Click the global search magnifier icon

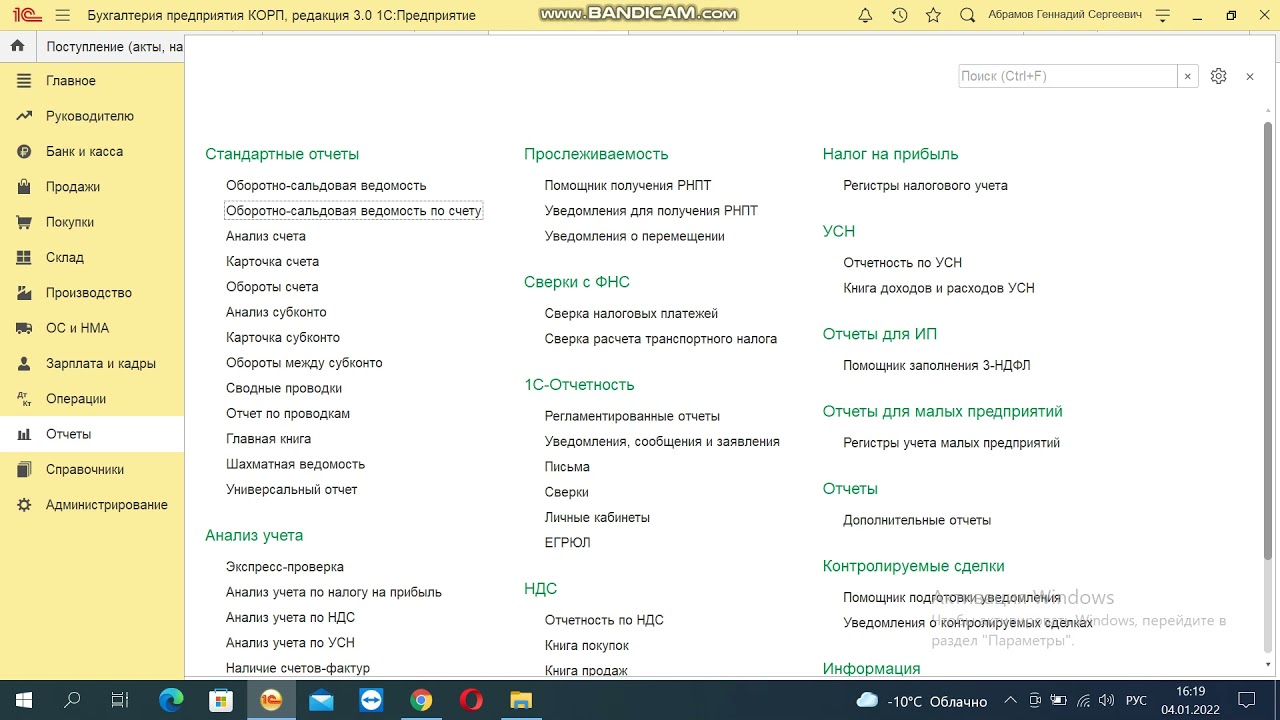tap(967, 16)
